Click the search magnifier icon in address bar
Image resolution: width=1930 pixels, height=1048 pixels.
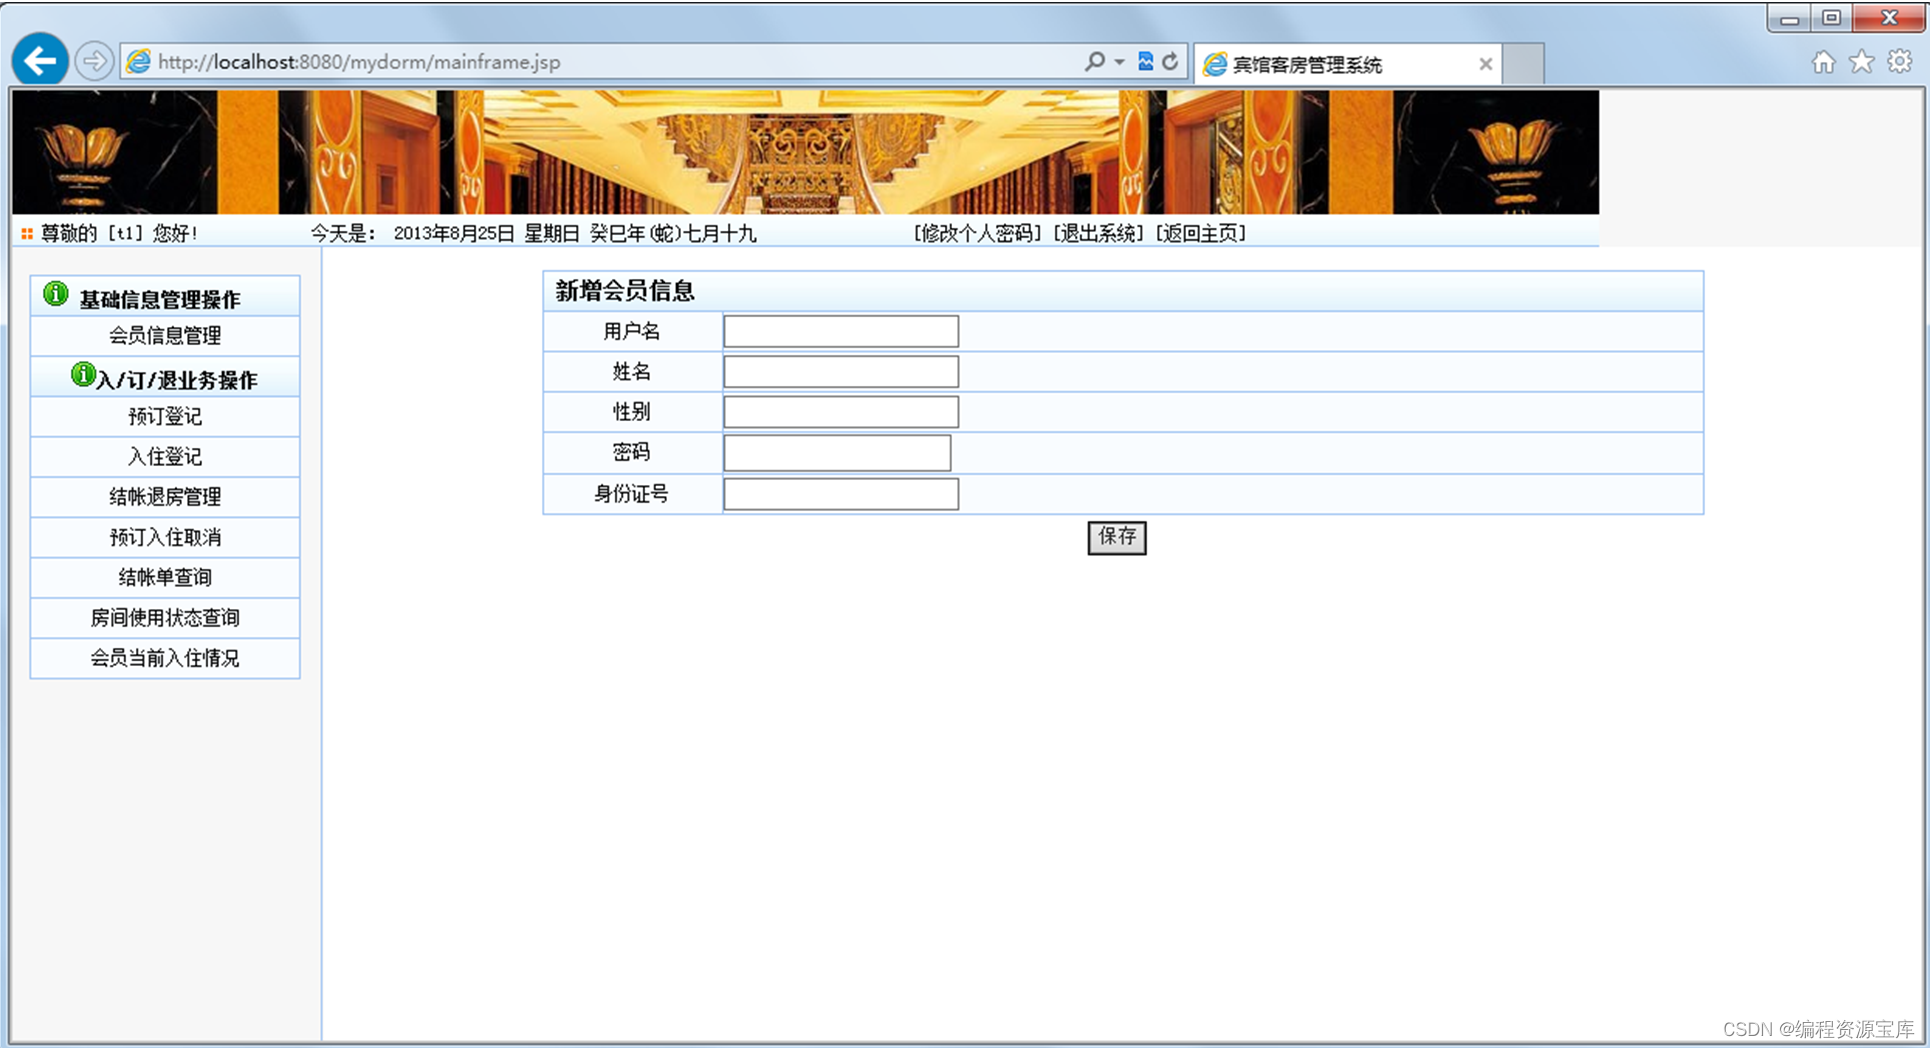1095,61
